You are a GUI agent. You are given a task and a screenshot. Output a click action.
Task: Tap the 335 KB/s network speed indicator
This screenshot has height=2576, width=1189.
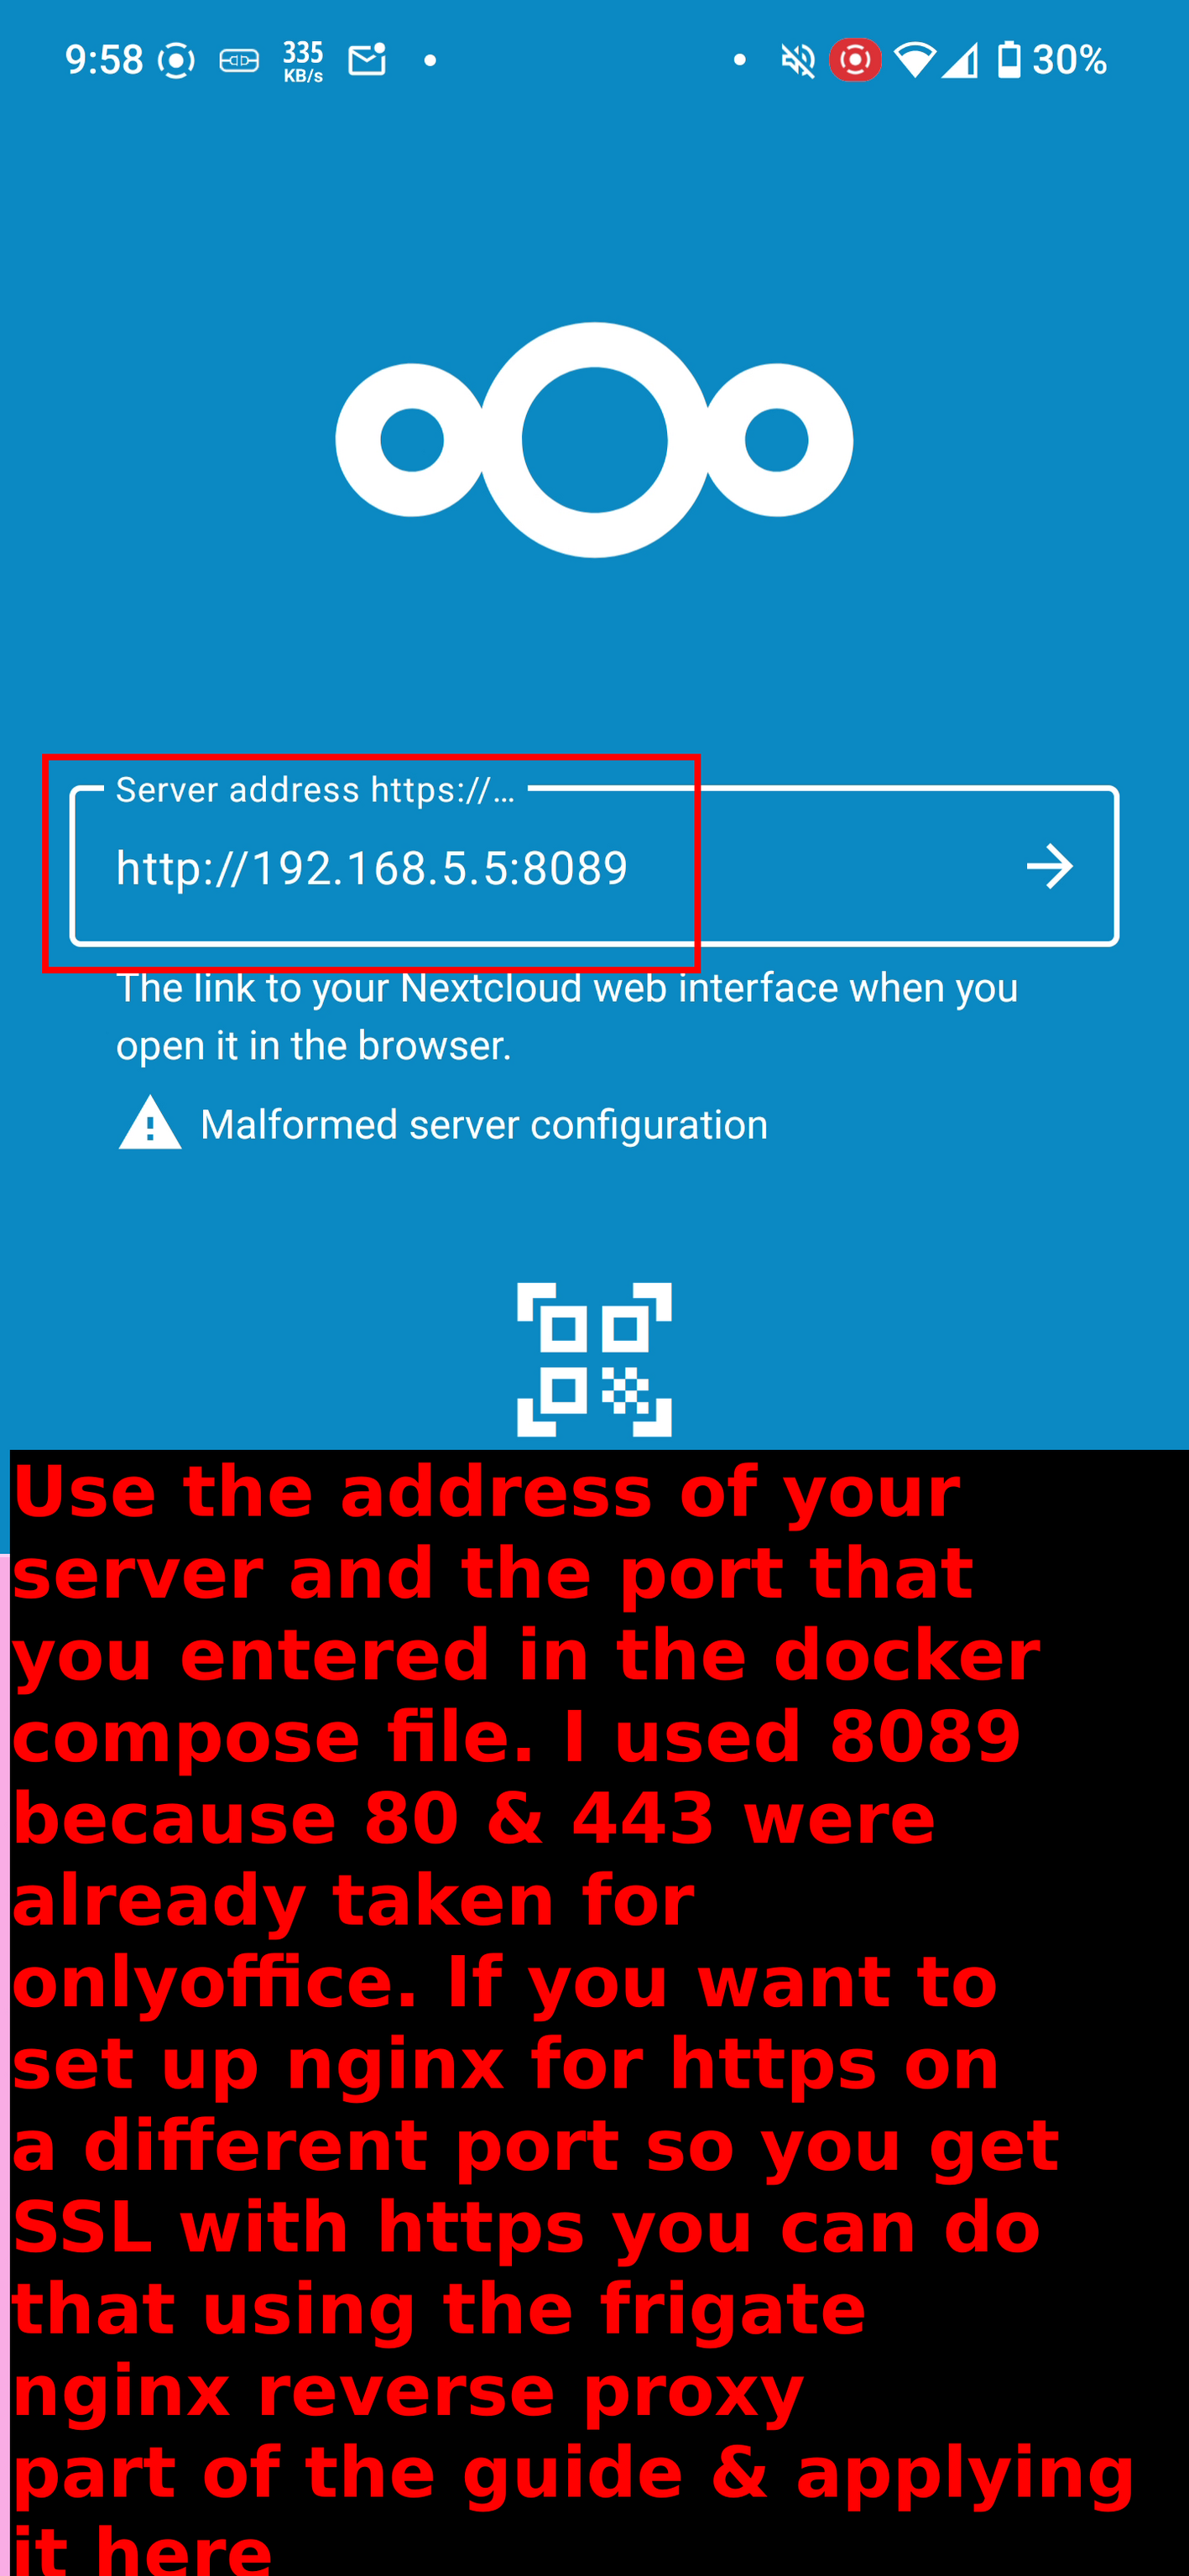point(303,61)
